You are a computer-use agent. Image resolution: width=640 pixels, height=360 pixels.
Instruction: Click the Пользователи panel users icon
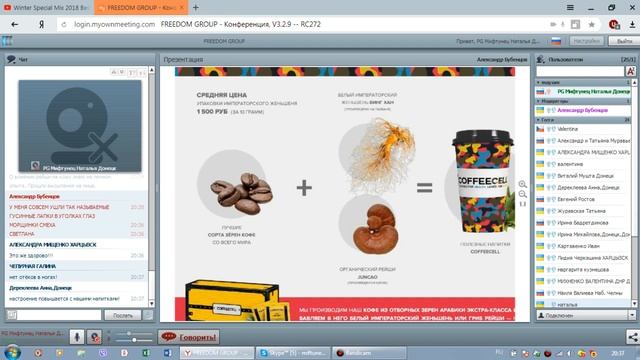coord(541,60)
